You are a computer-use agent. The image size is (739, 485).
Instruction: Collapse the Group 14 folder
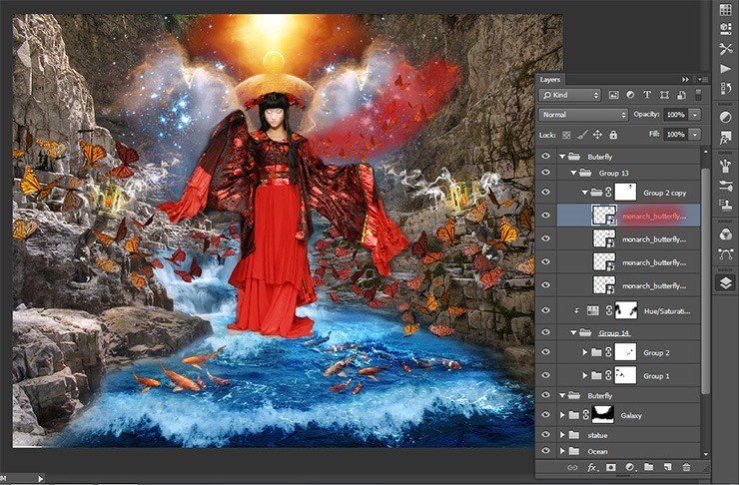pos(574,333)
